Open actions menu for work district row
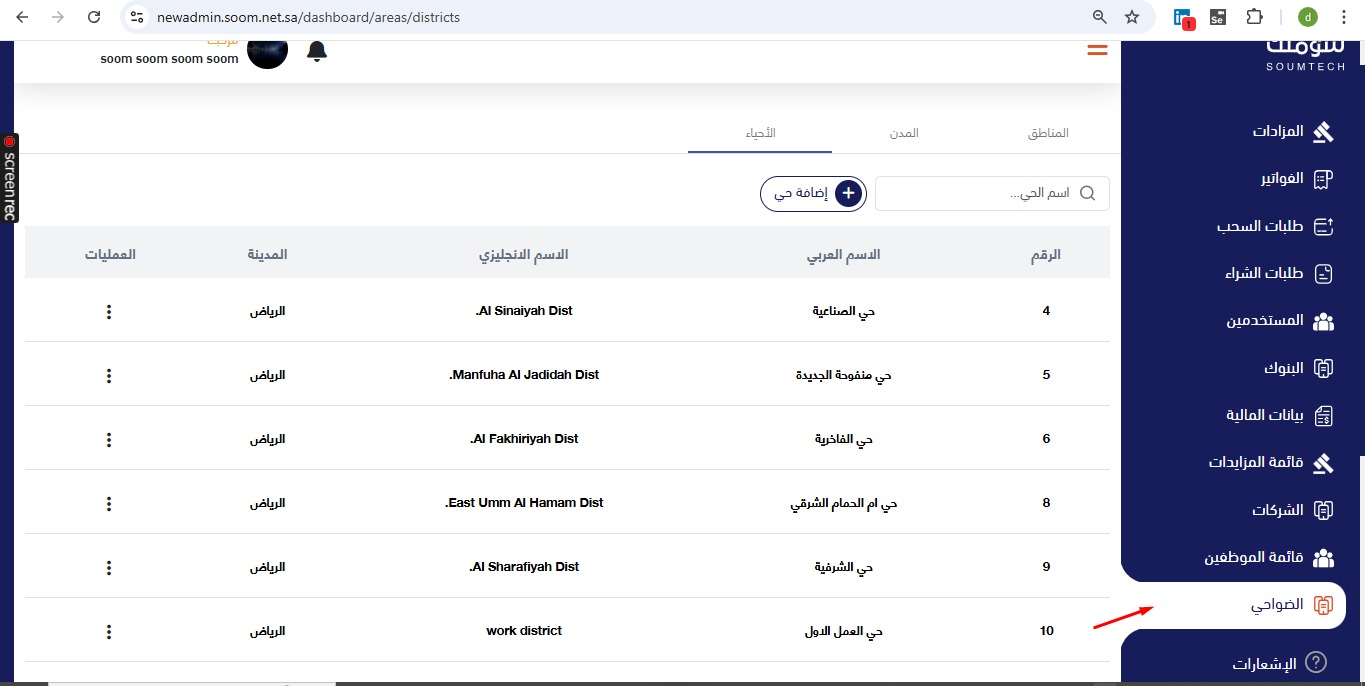 [109, 632]
